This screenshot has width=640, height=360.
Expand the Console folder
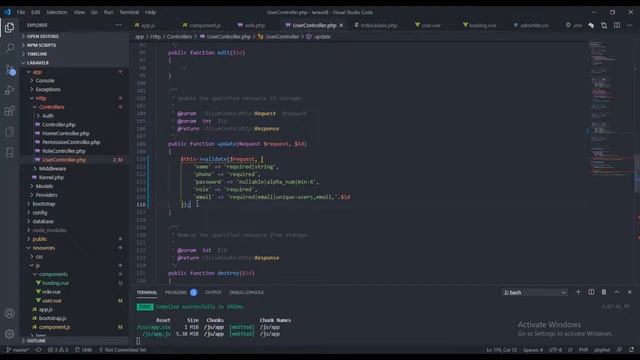[x=45, y=81]
